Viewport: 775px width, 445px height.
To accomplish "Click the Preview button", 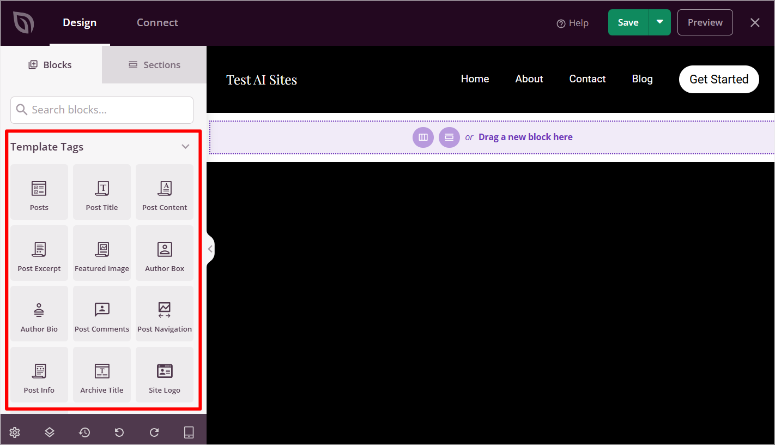I will click(705, 22).
